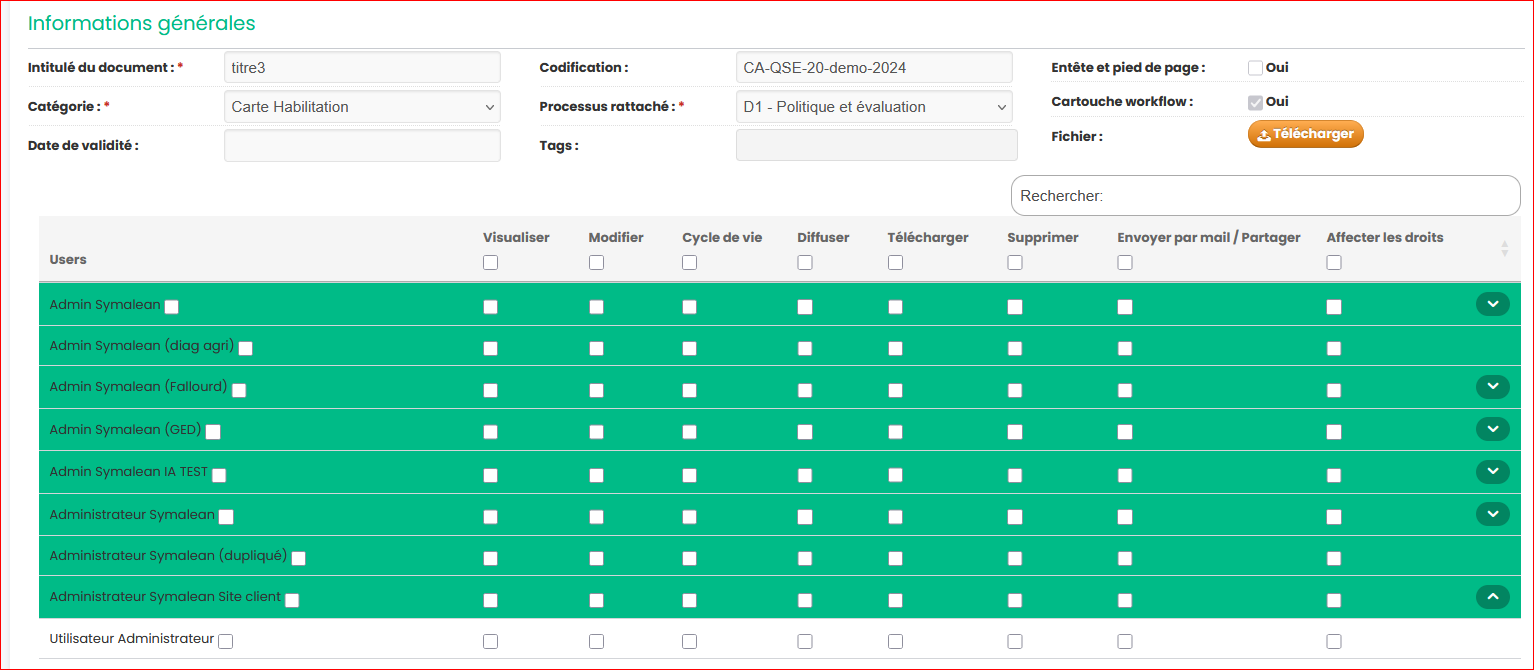Enable Visualiser for Admin Symalean row
The height and width of the screenshot is (670, 1534).
point(490,307)
